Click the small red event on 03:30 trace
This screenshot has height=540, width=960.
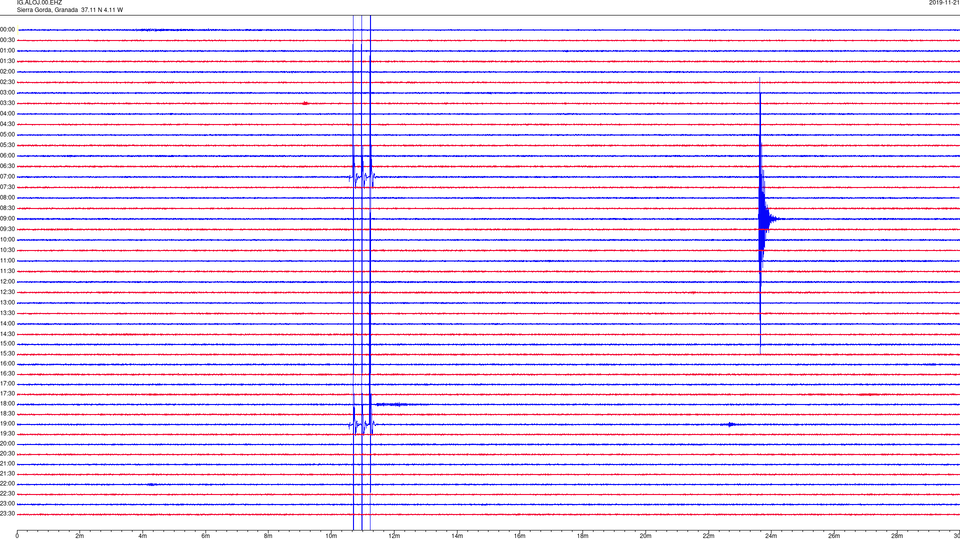click(x=305, y=103)
